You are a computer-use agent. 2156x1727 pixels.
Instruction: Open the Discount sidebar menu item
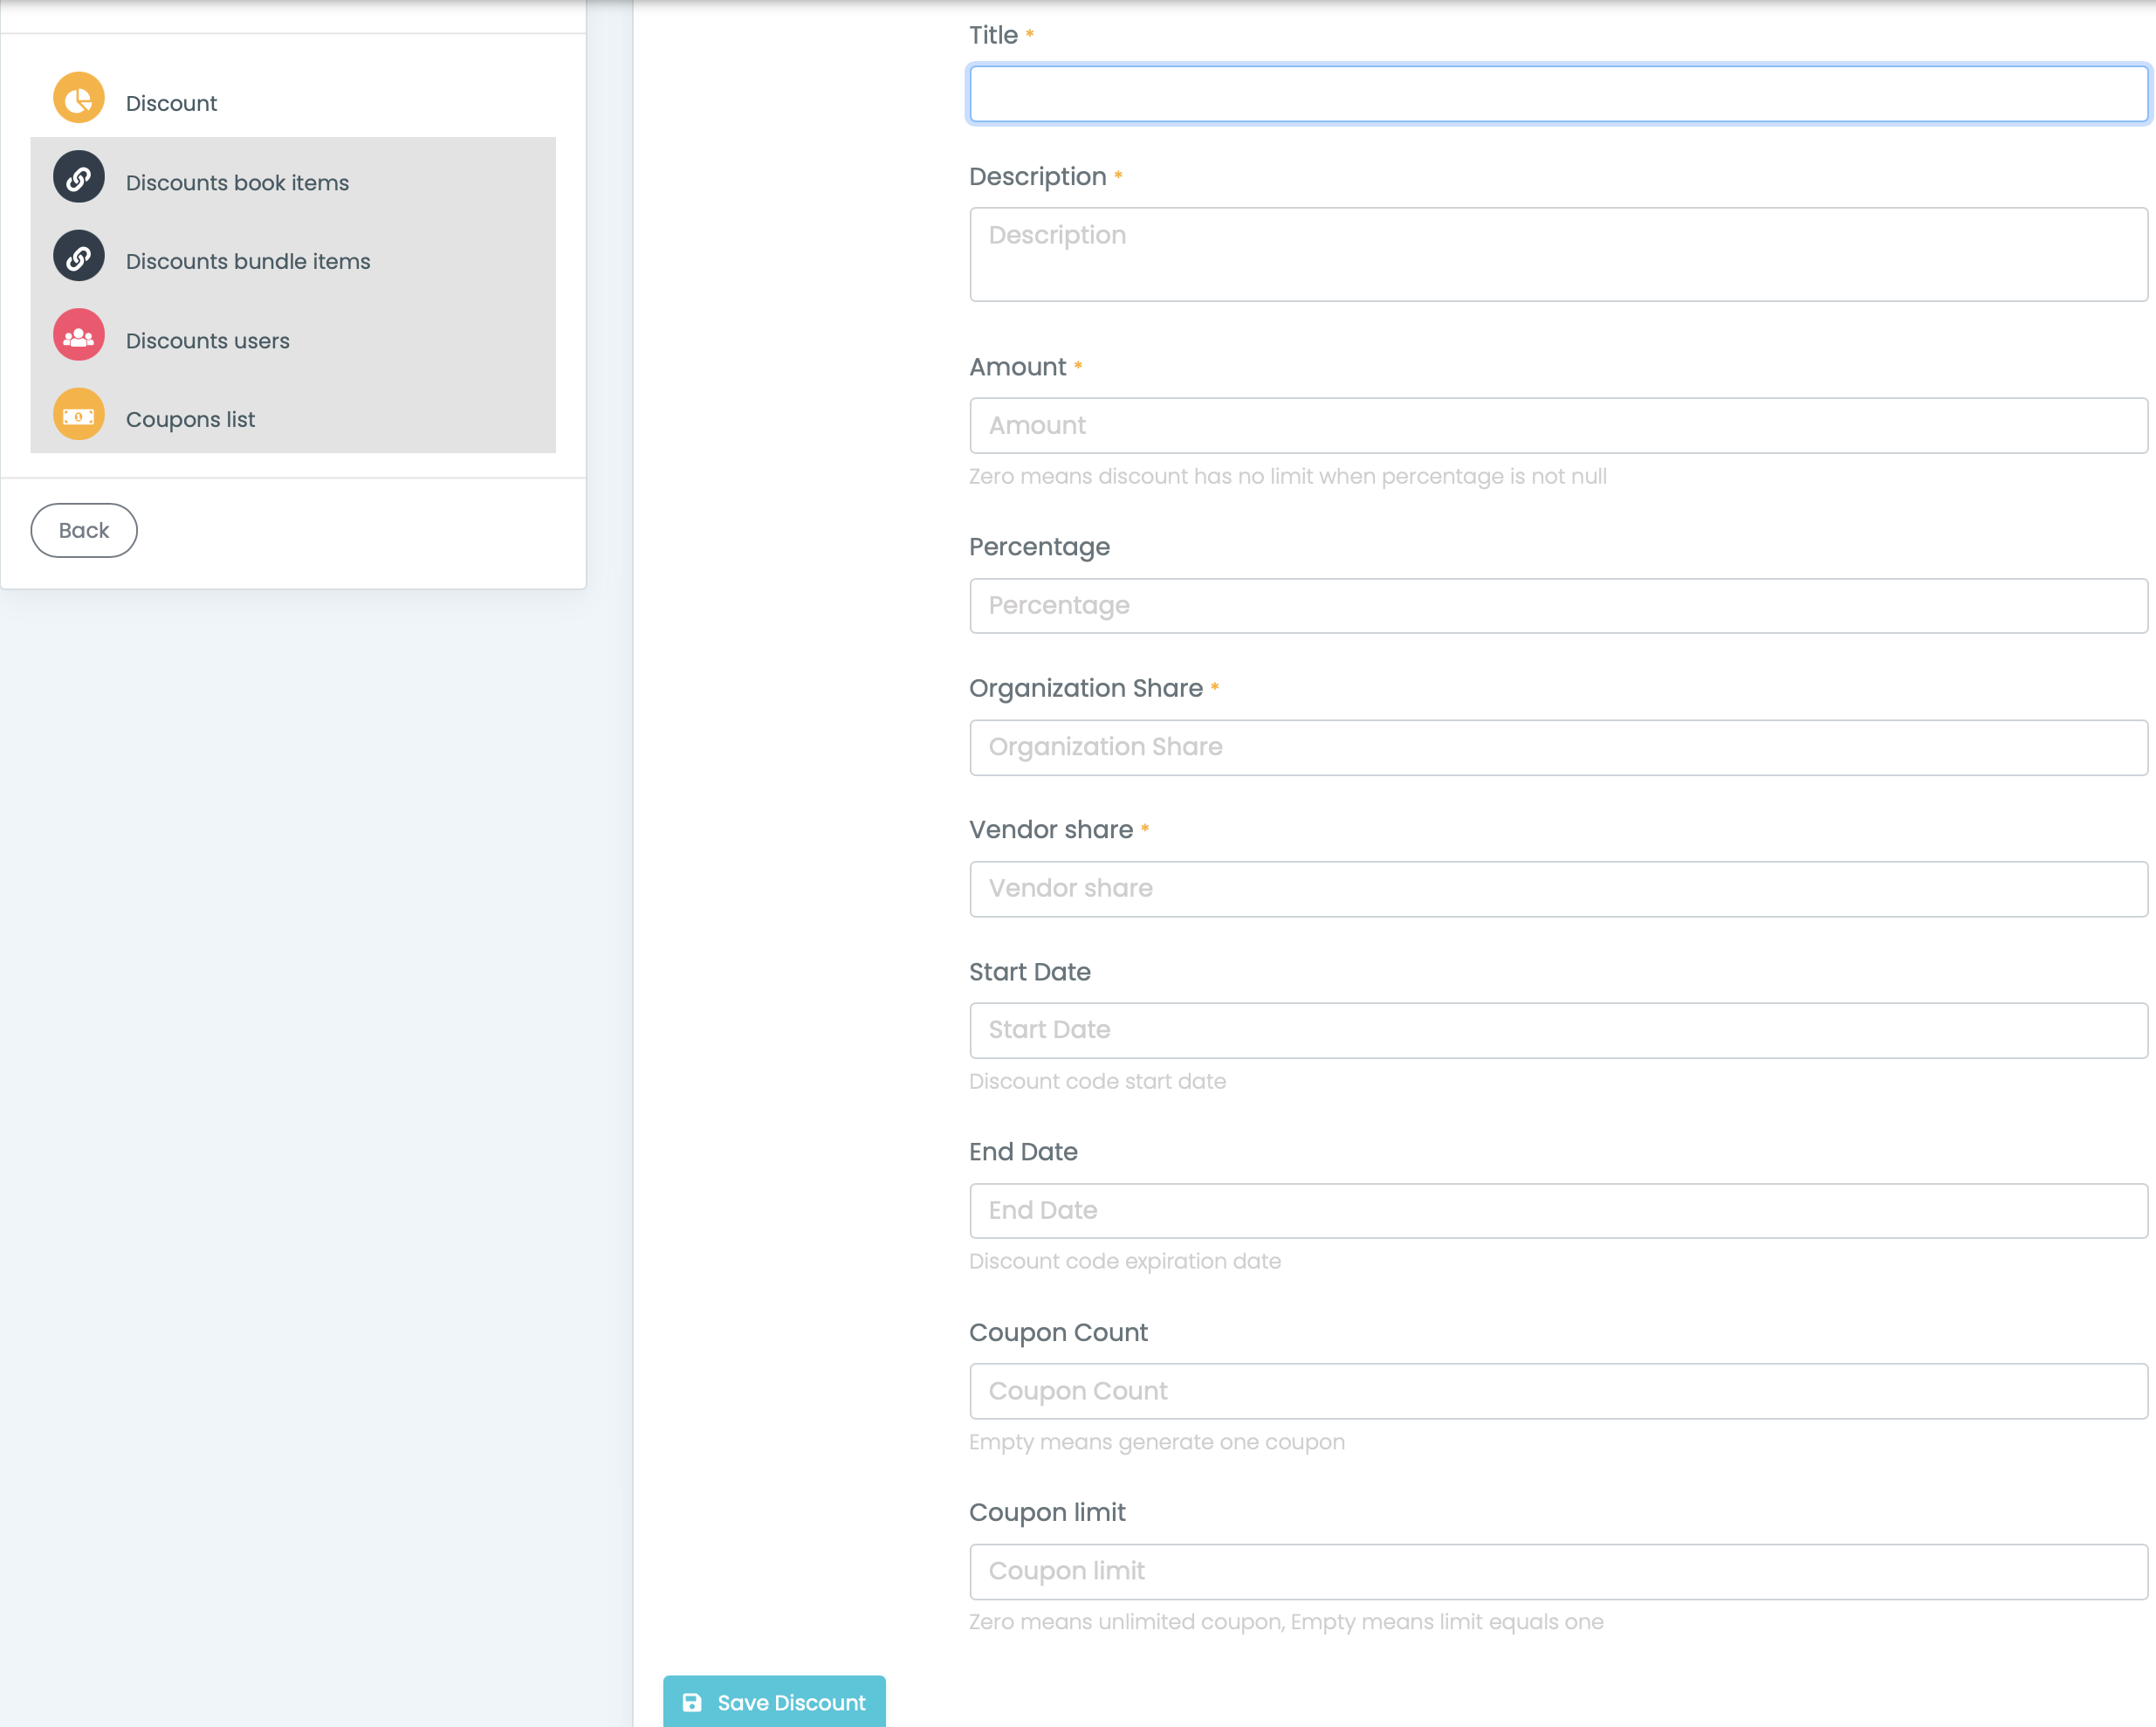(171, 103)
